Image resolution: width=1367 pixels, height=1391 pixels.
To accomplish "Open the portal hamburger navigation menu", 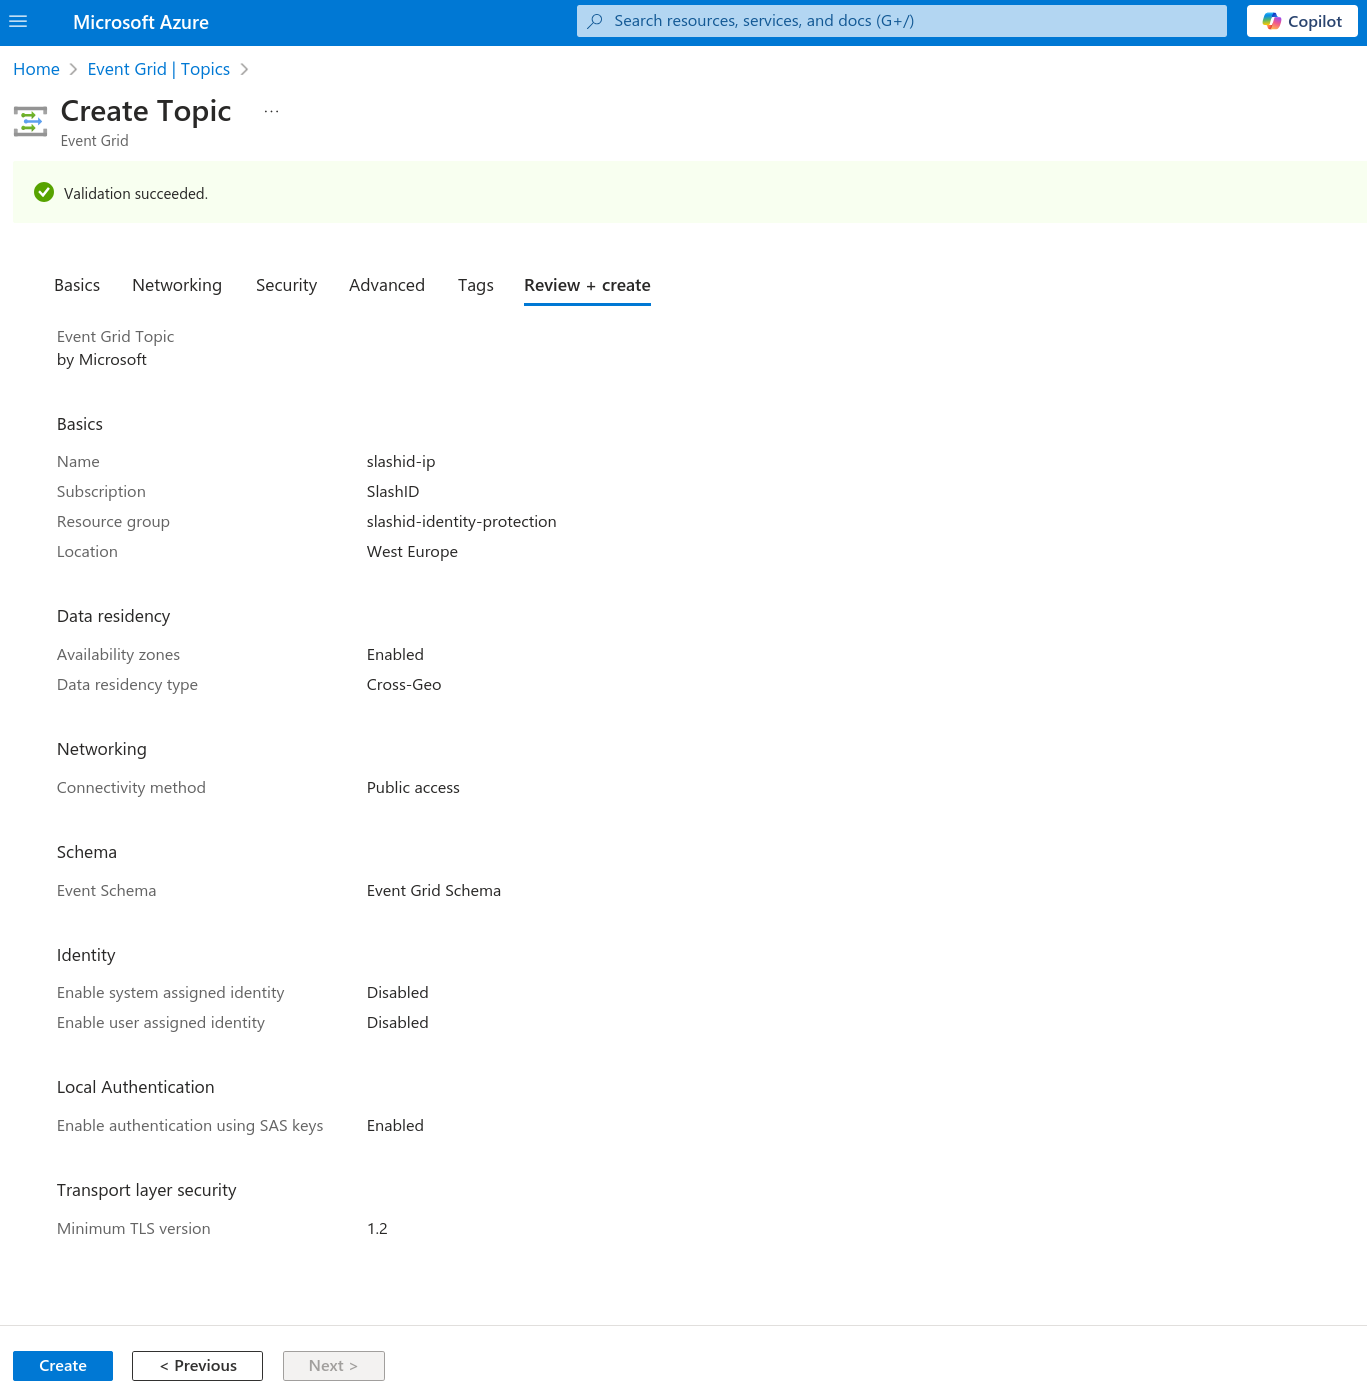I will (18, 22).
